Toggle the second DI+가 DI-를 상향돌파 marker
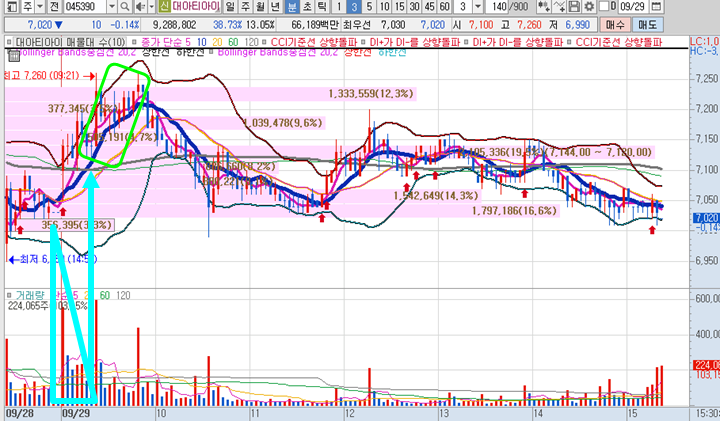720x421 pixels. click(x=466, y=42)
